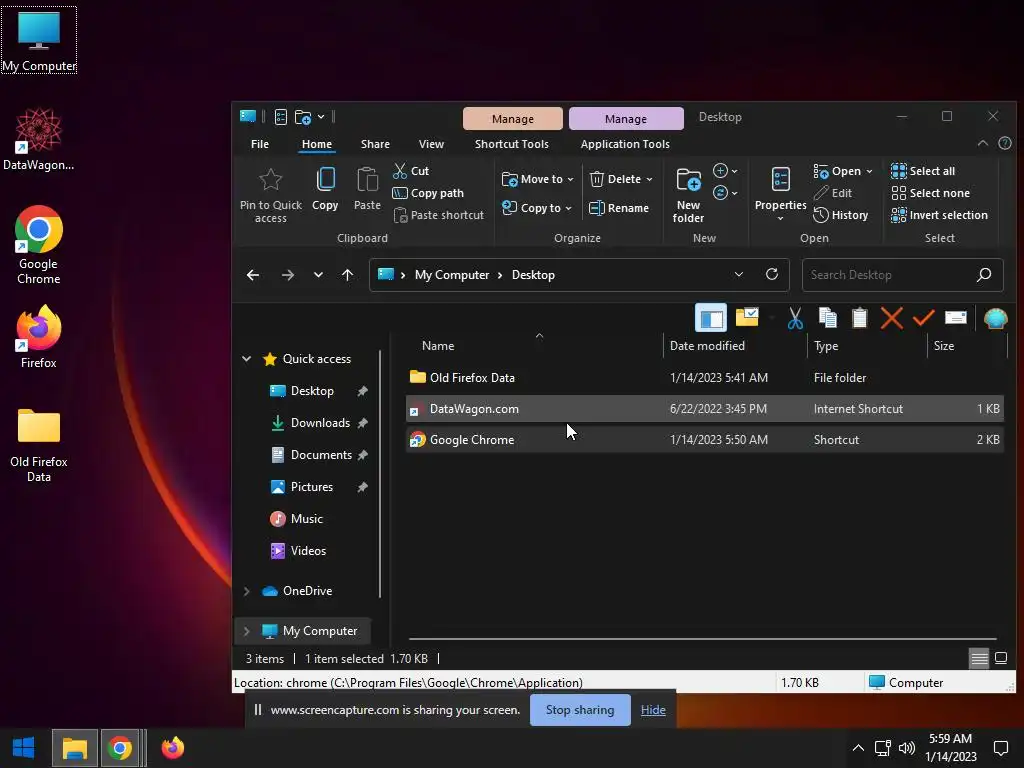Open the address bar history dropdown
This screenshot has width=1024, height=768.
click(x=739, y=274)
